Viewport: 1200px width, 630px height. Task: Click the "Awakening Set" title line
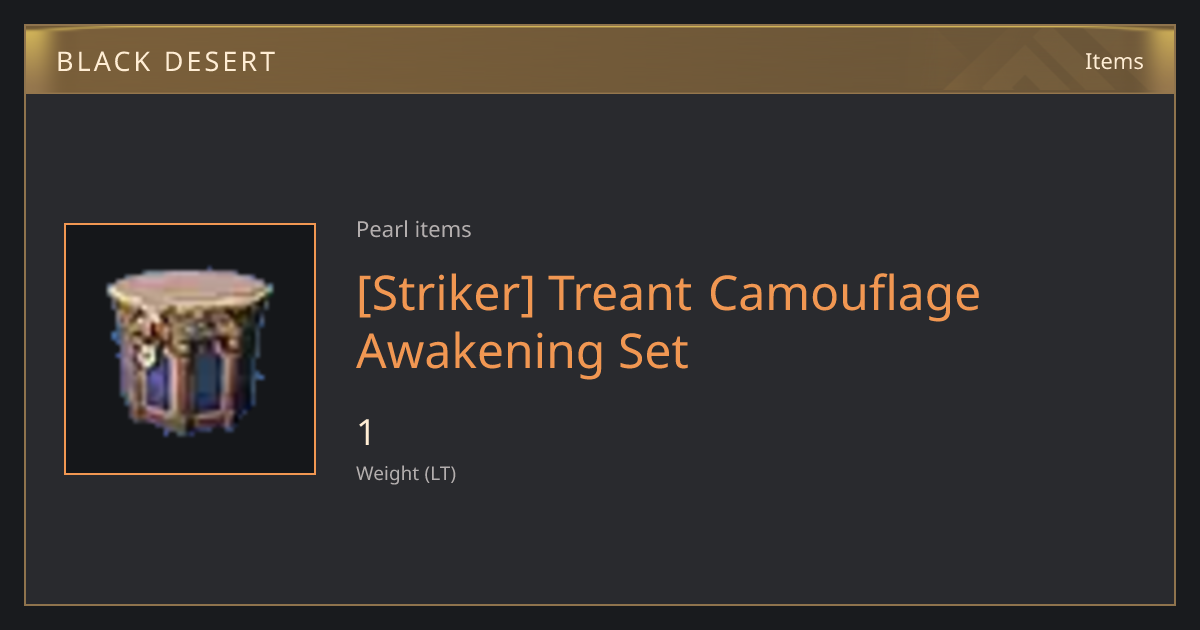pos(522,351)
